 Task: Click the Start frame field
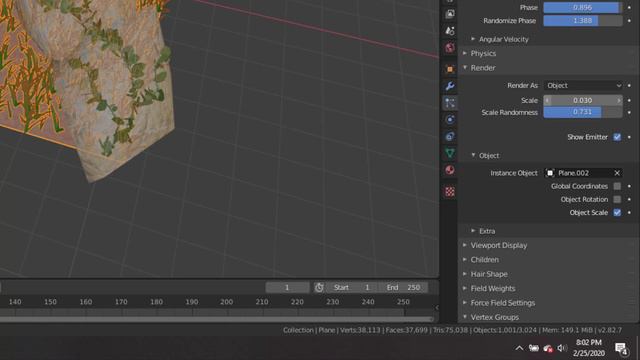(352, 287)
